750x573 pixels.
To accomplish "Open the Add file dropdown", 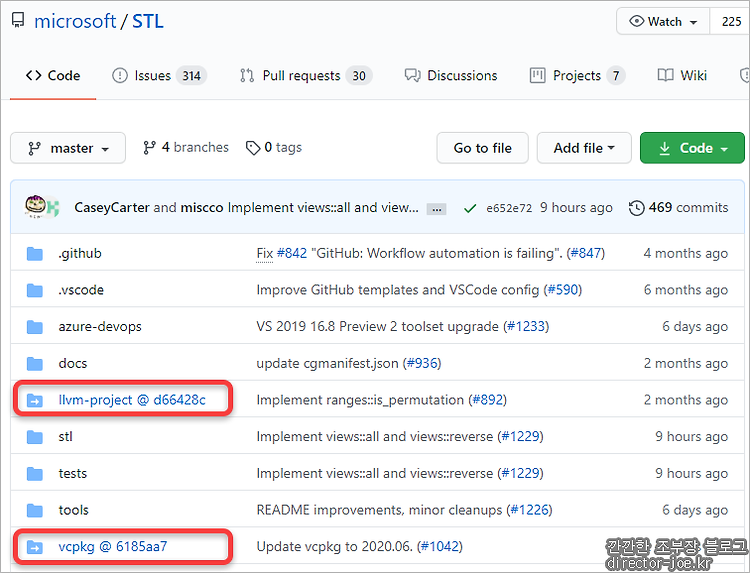I will click(584, 148).
